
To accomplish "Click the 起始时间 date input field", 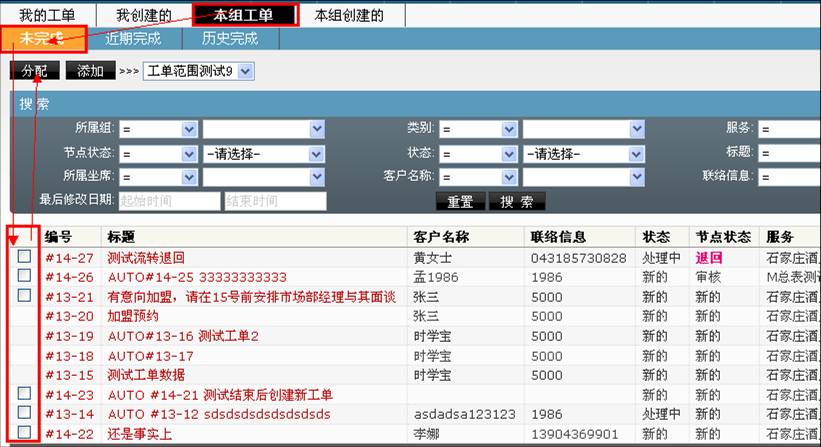I will [x=168, y=201].
